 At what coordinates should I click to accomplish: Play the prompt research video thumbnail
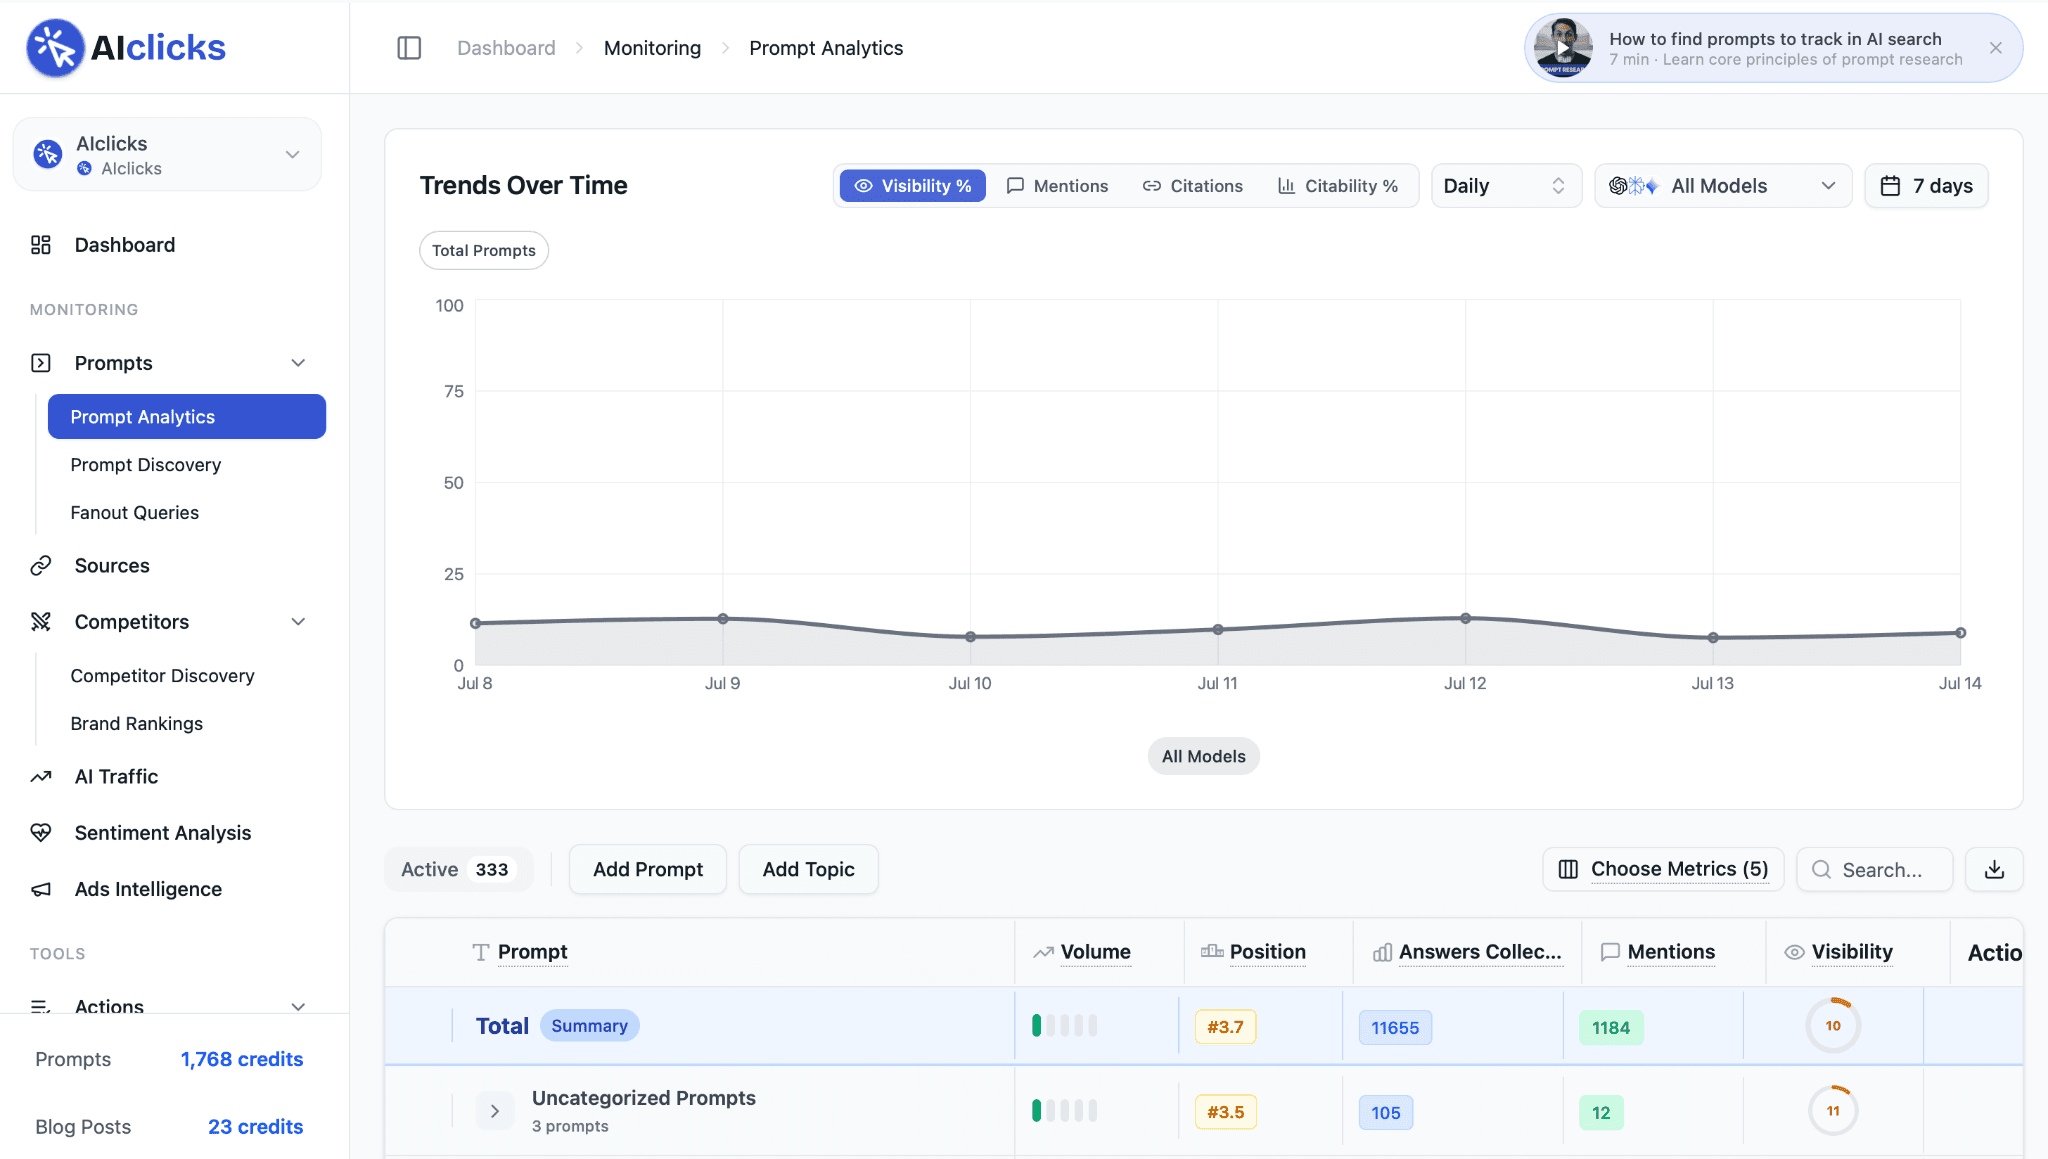click(1563, 48)
